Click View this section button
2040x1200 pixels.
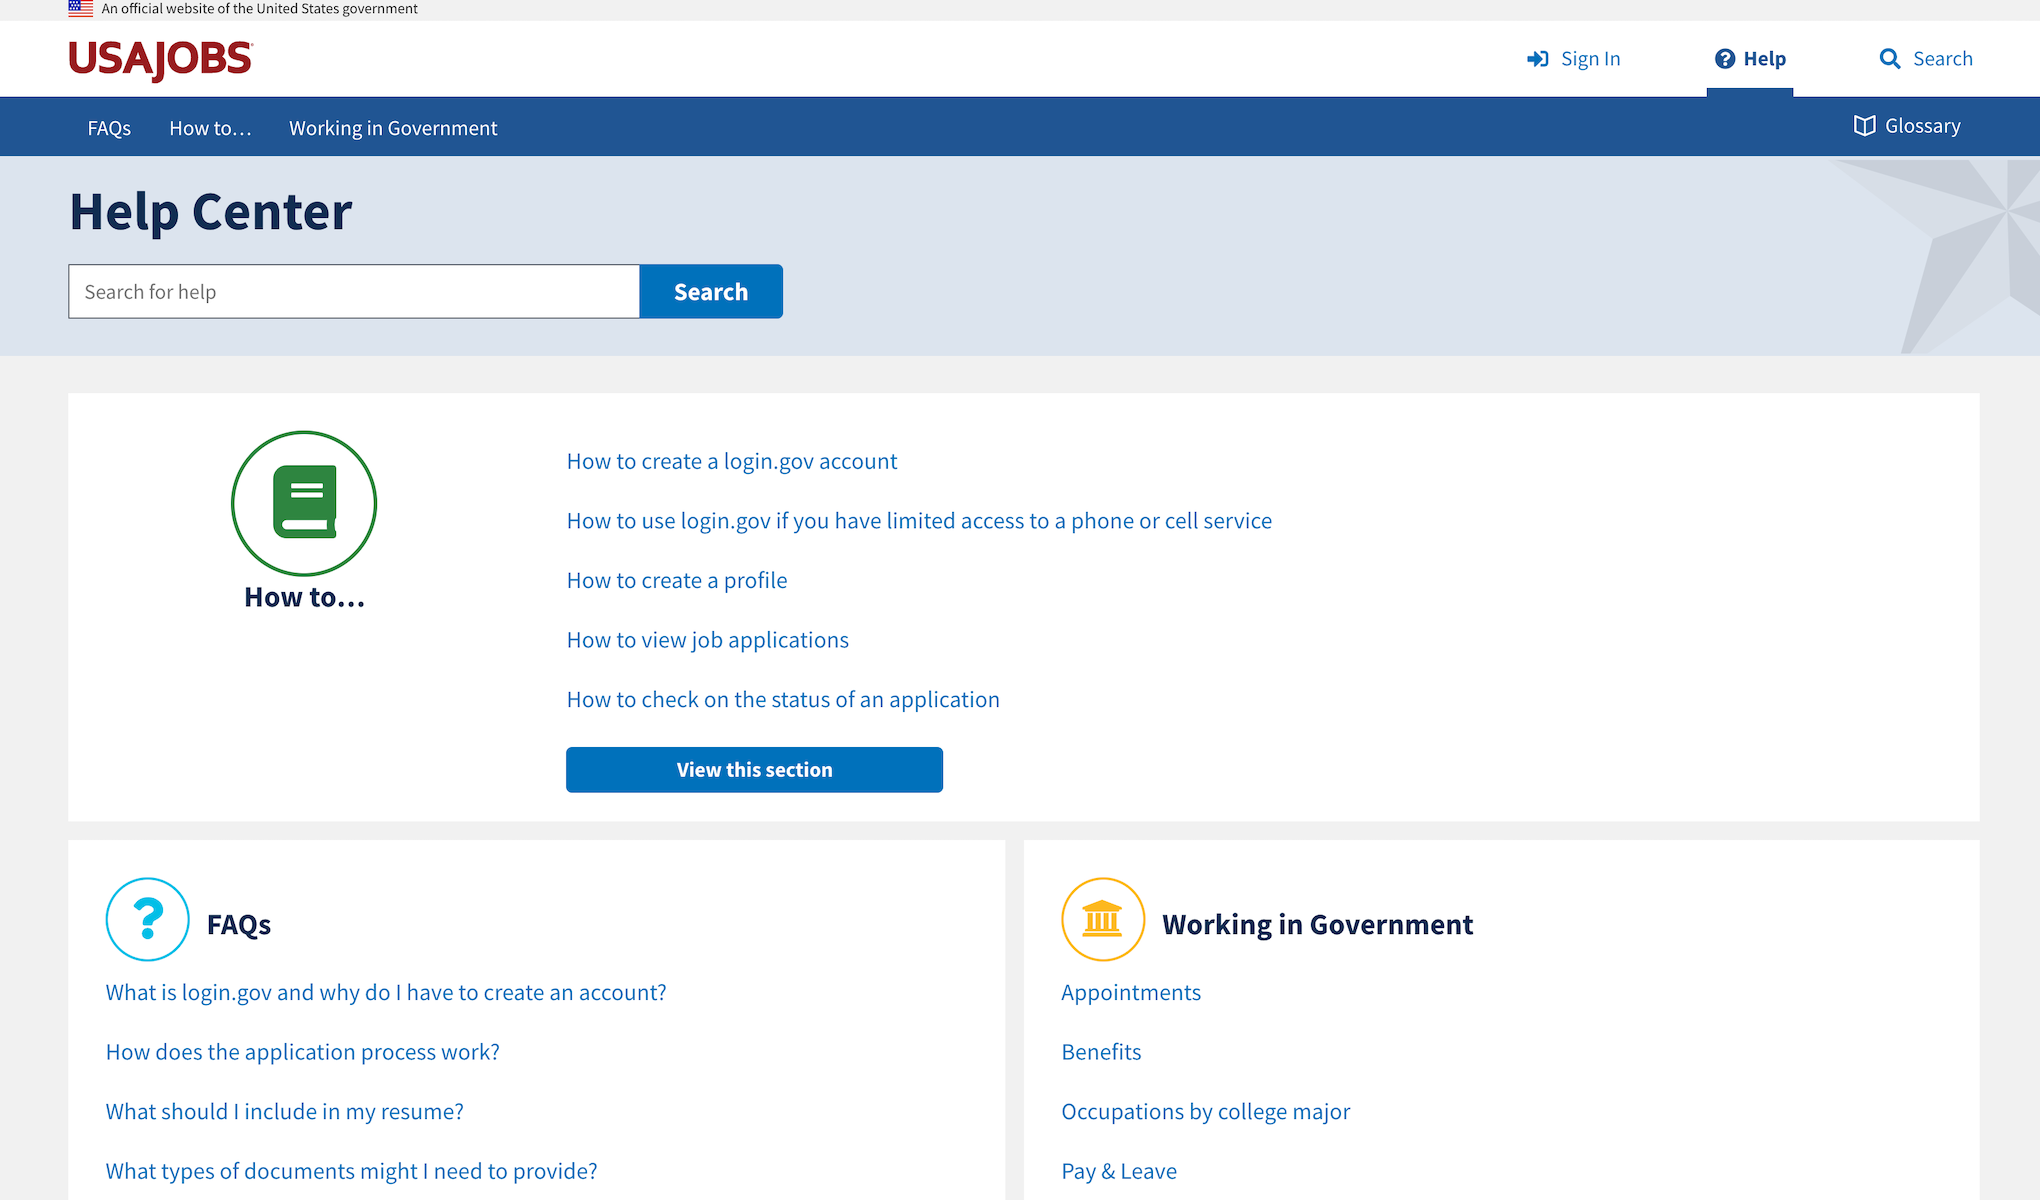click(754, 769)
